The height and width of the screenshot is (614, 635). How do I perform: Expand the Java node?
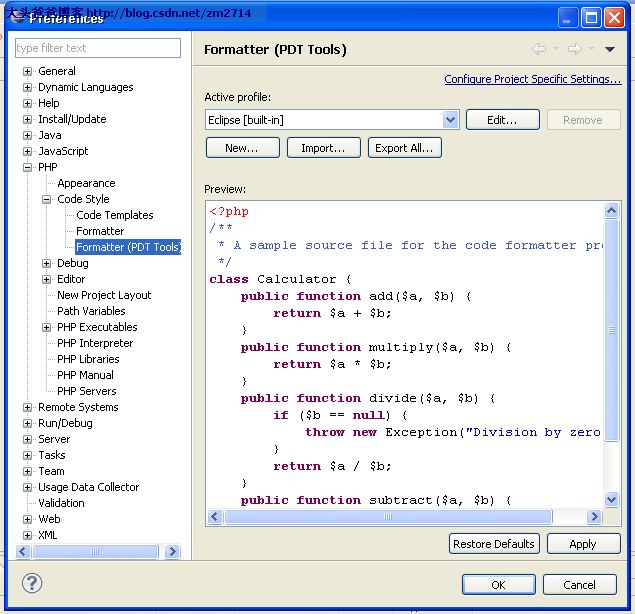27,135
